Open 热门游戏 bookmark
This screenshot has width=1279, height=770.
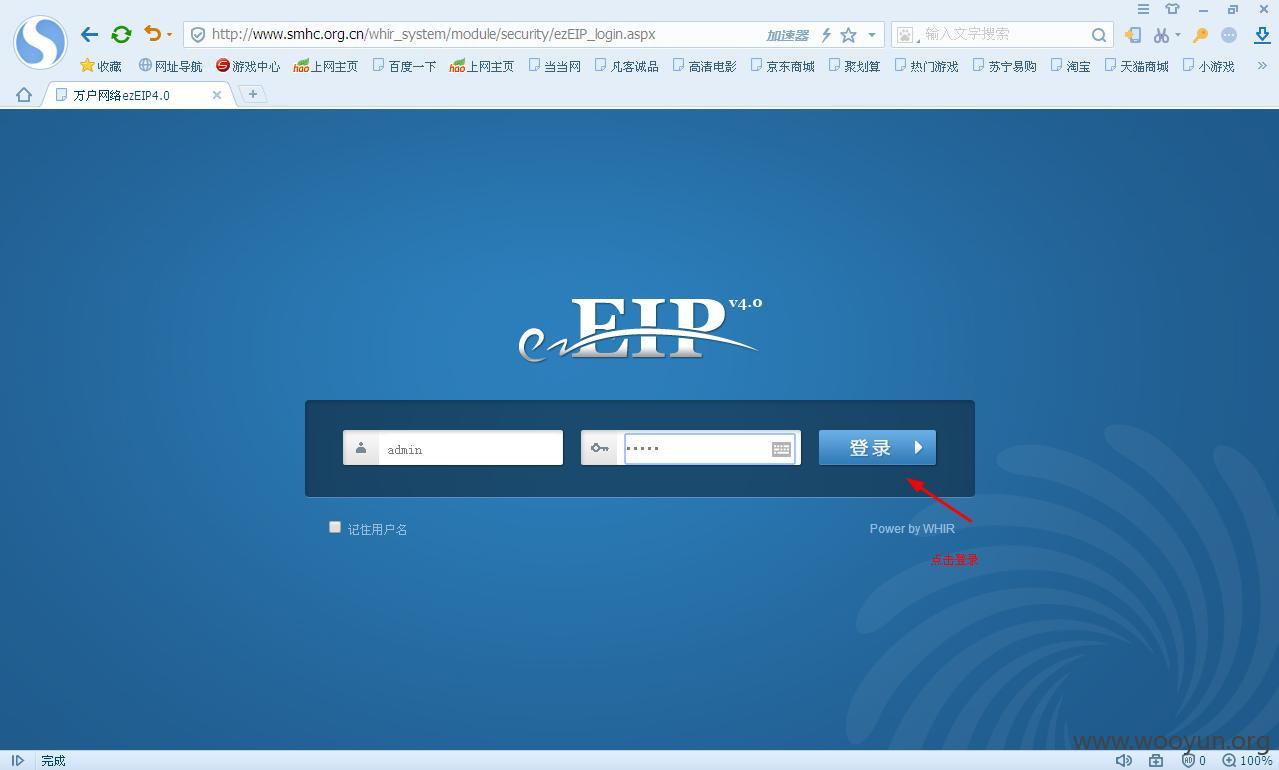[927, 66]
